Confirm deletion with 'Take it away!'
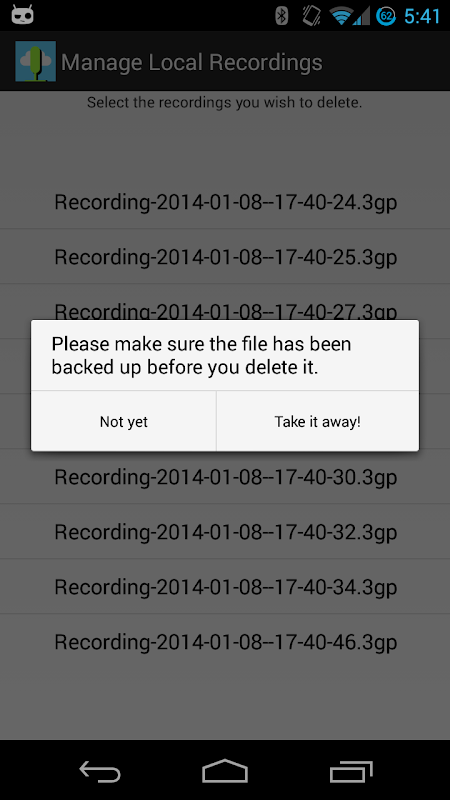450x800 pixels. click(x=318, y=421)
